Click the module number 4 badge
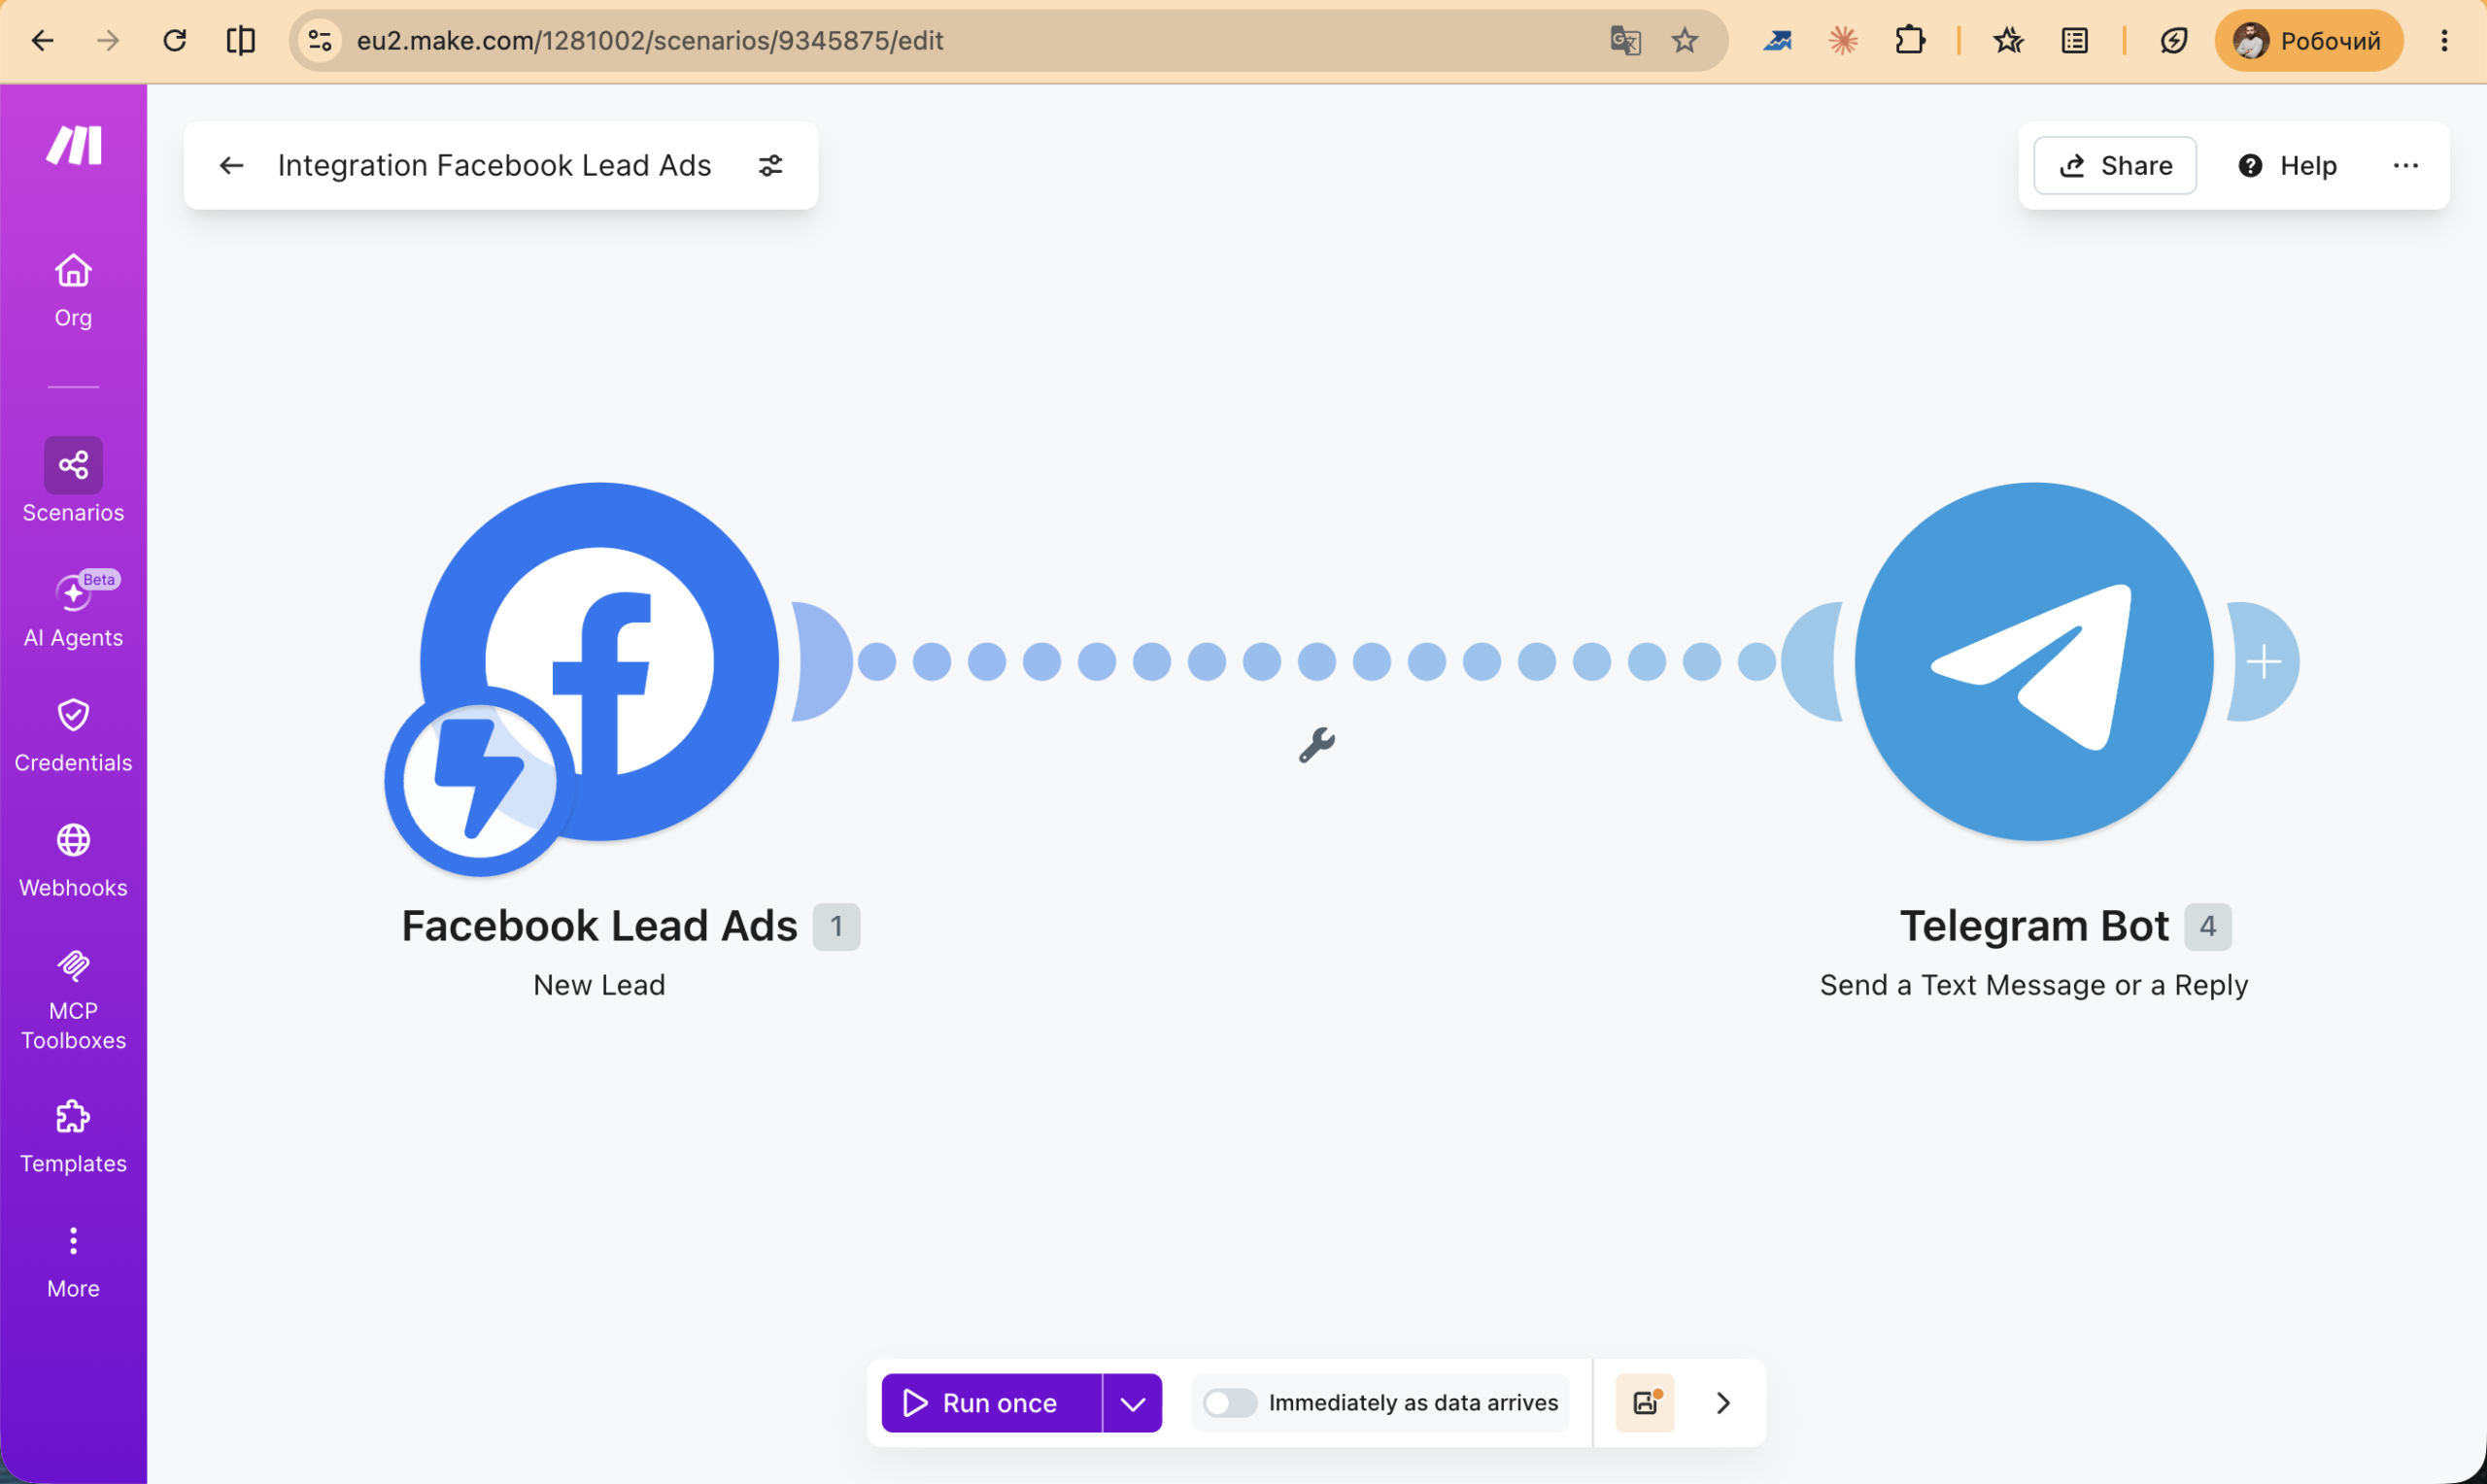The image size is (2487, 1484). coord(2207,926)
